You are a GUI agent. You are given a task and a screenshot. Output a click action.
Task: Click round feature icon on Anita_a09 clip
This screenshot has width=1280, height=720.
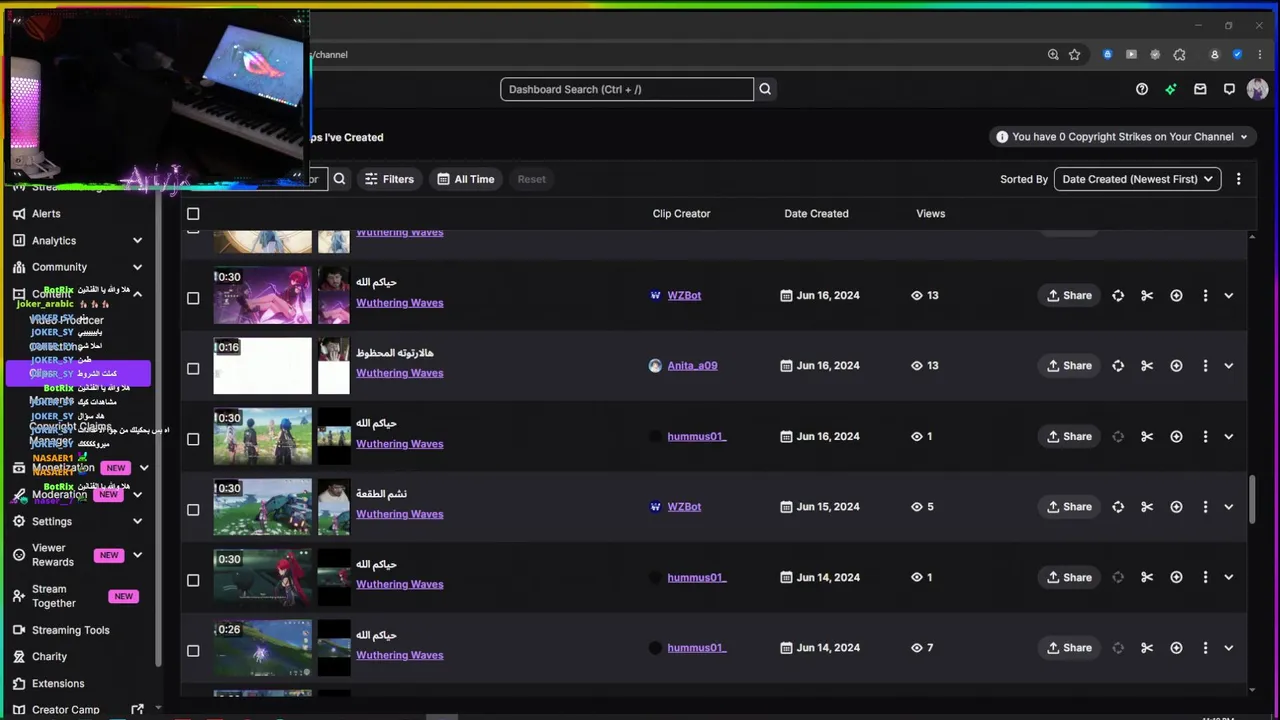(1118, 366)
